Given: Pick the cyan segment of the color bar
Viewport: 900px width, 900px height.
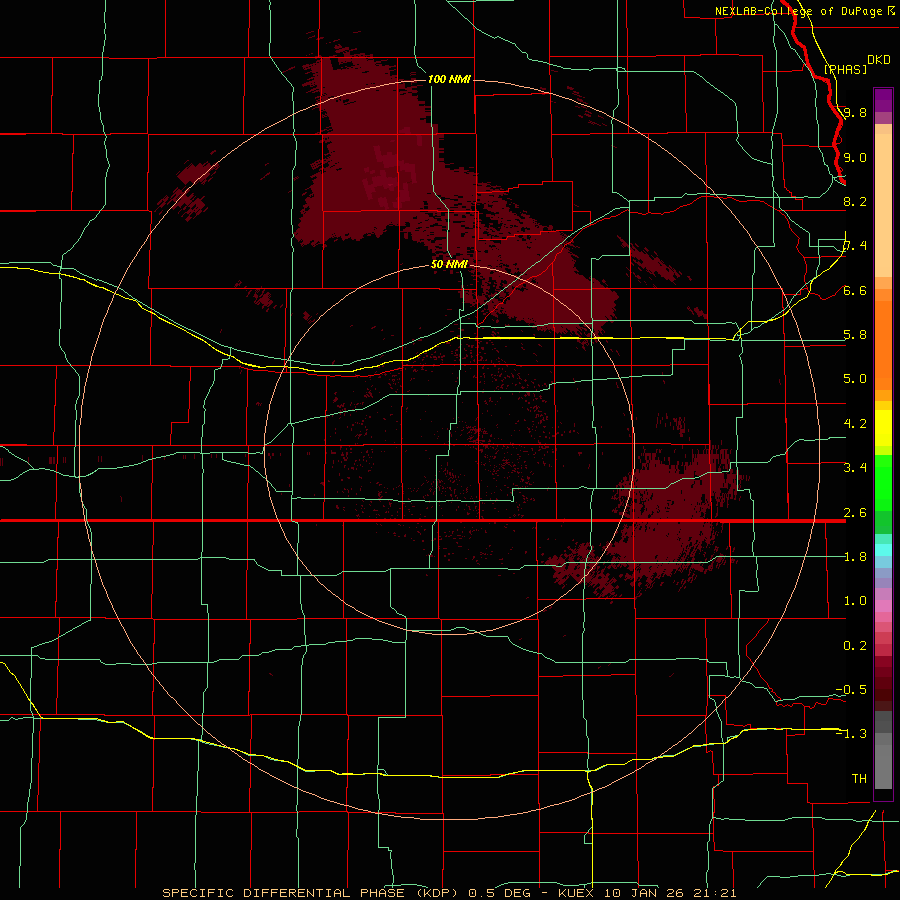Looking at the screenshot, I should (883, 550).
